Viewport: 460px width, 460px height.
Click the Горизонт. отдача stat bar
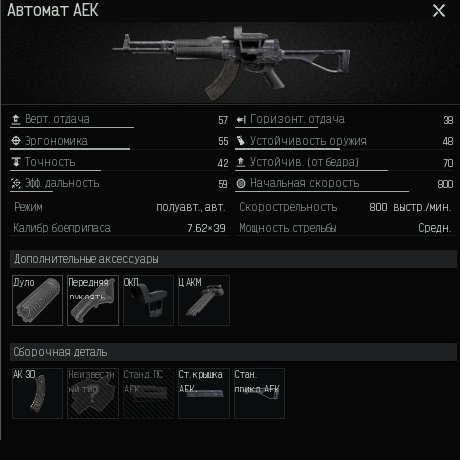coord(277,127)
